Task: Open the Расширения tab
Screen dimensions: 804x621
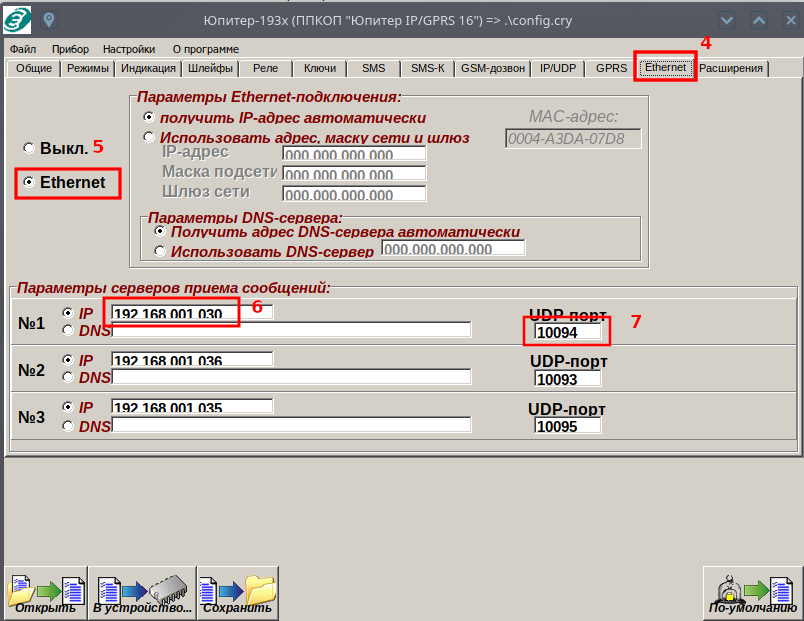Action: tap(731, 68)
